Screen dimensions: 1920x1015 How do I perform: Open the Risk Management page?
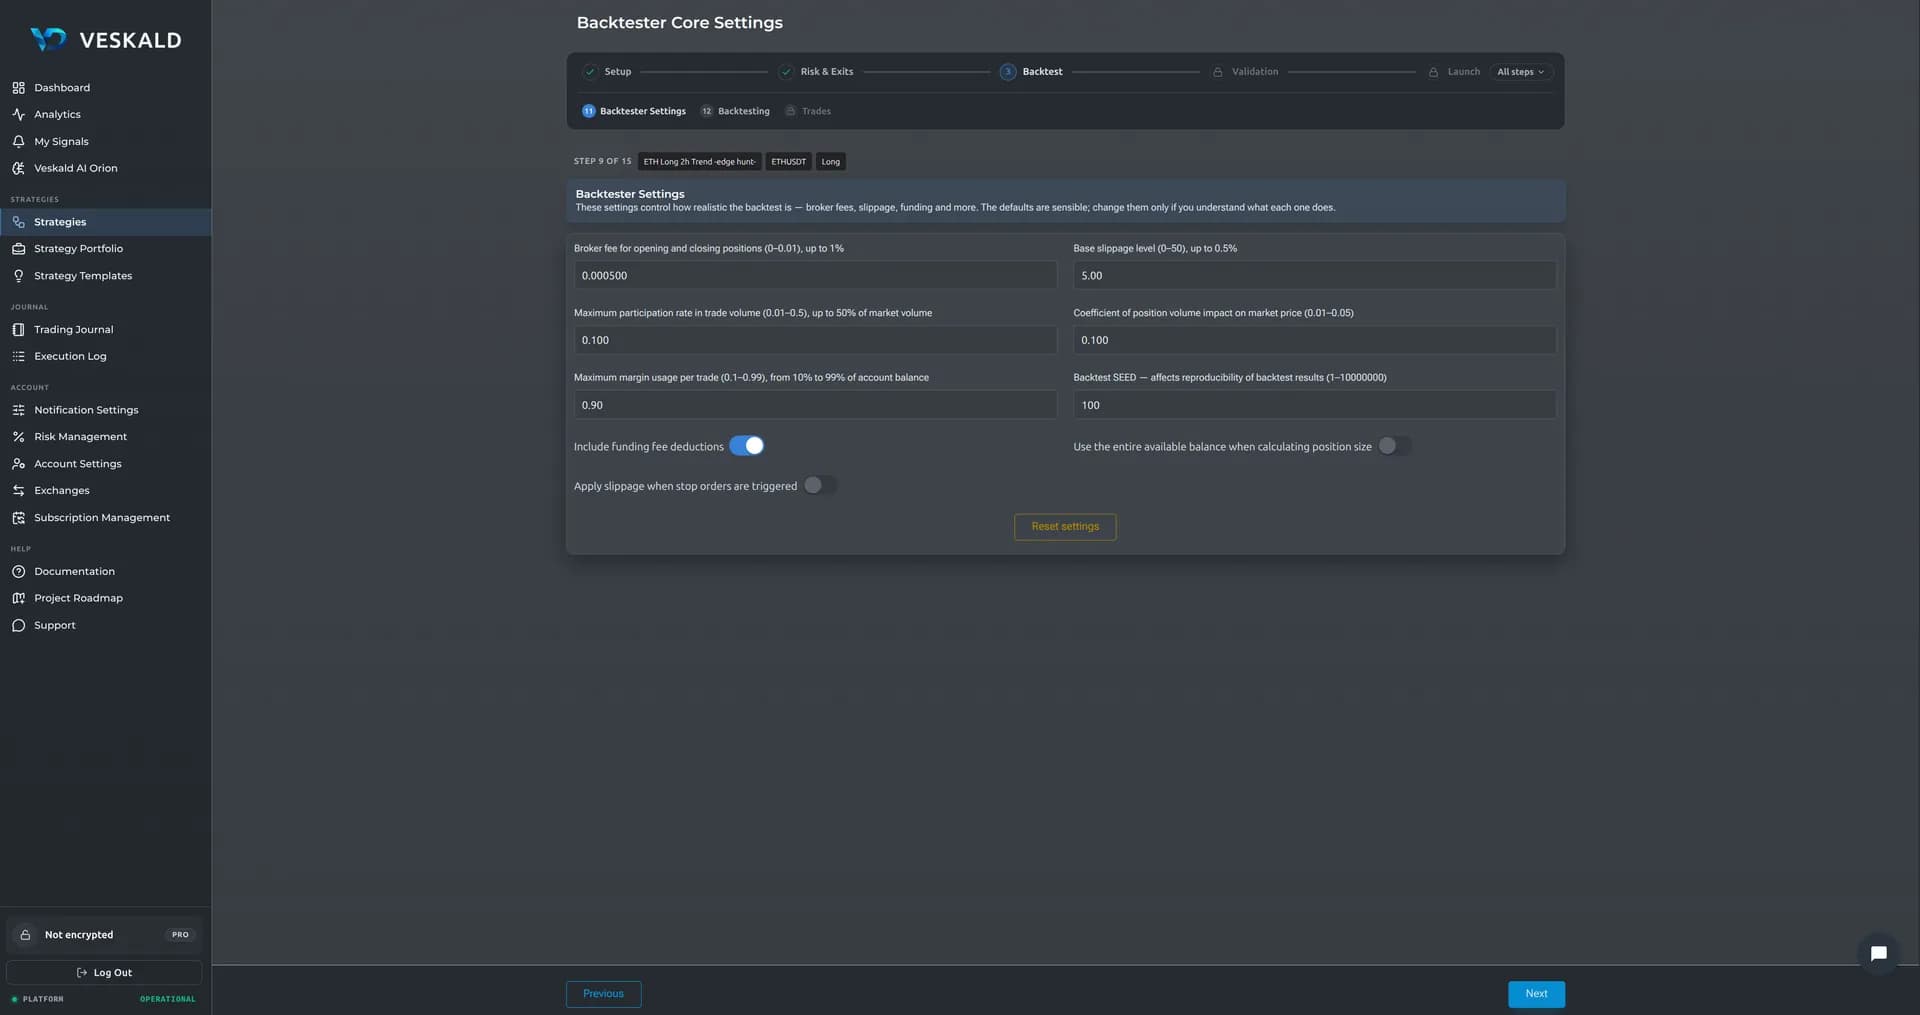(x=105, y=437)
